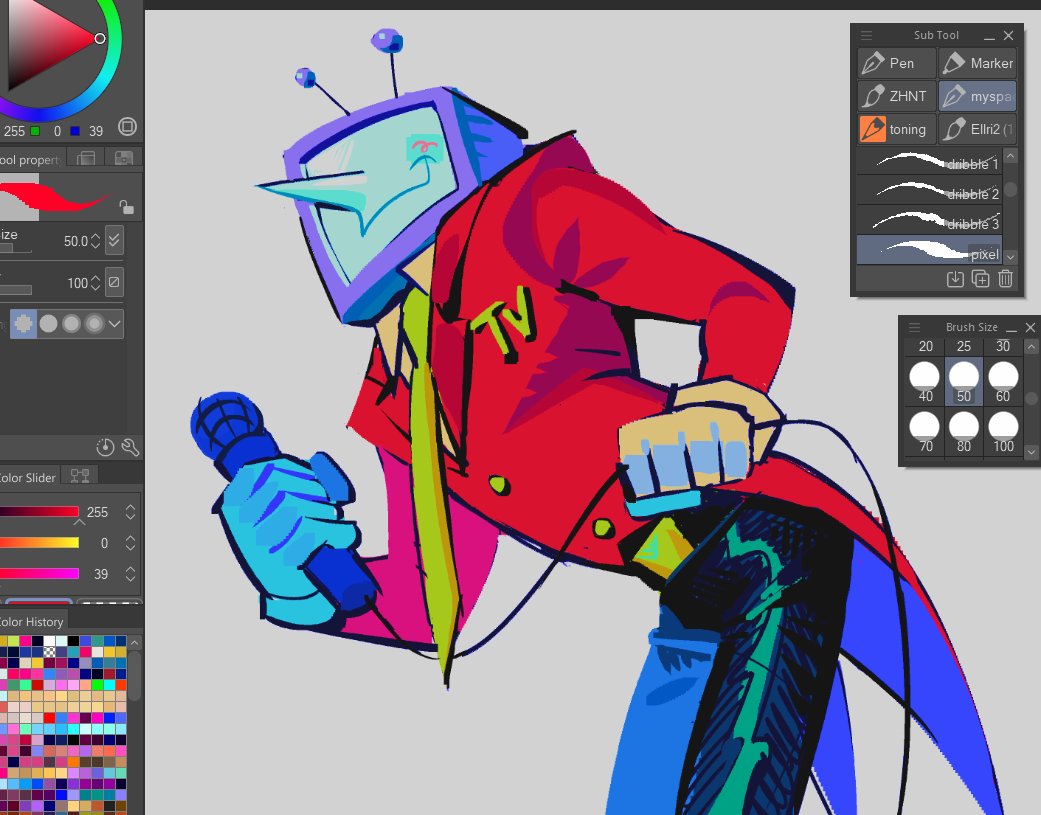Viewport: 1041px width, 815px height.
Task: Reset tool properties to initial settings
Action: 105,447
